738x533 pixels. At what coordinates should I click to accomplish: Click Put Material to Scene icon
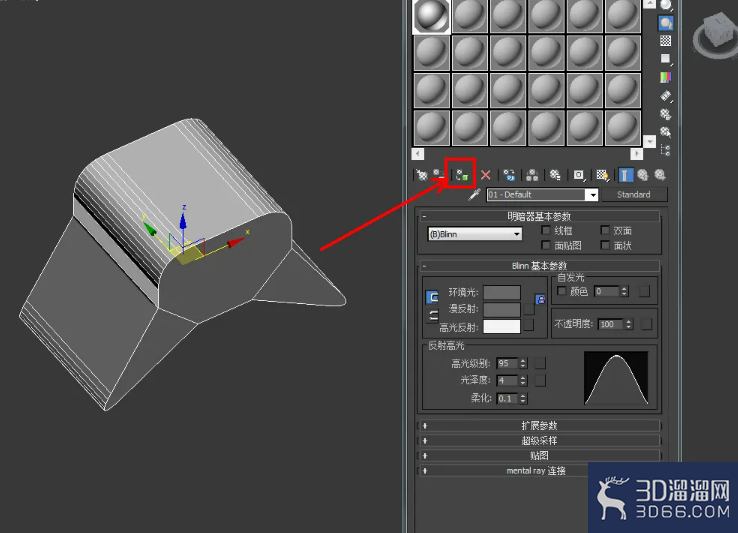pyautogui.click(x=439, y=175)
